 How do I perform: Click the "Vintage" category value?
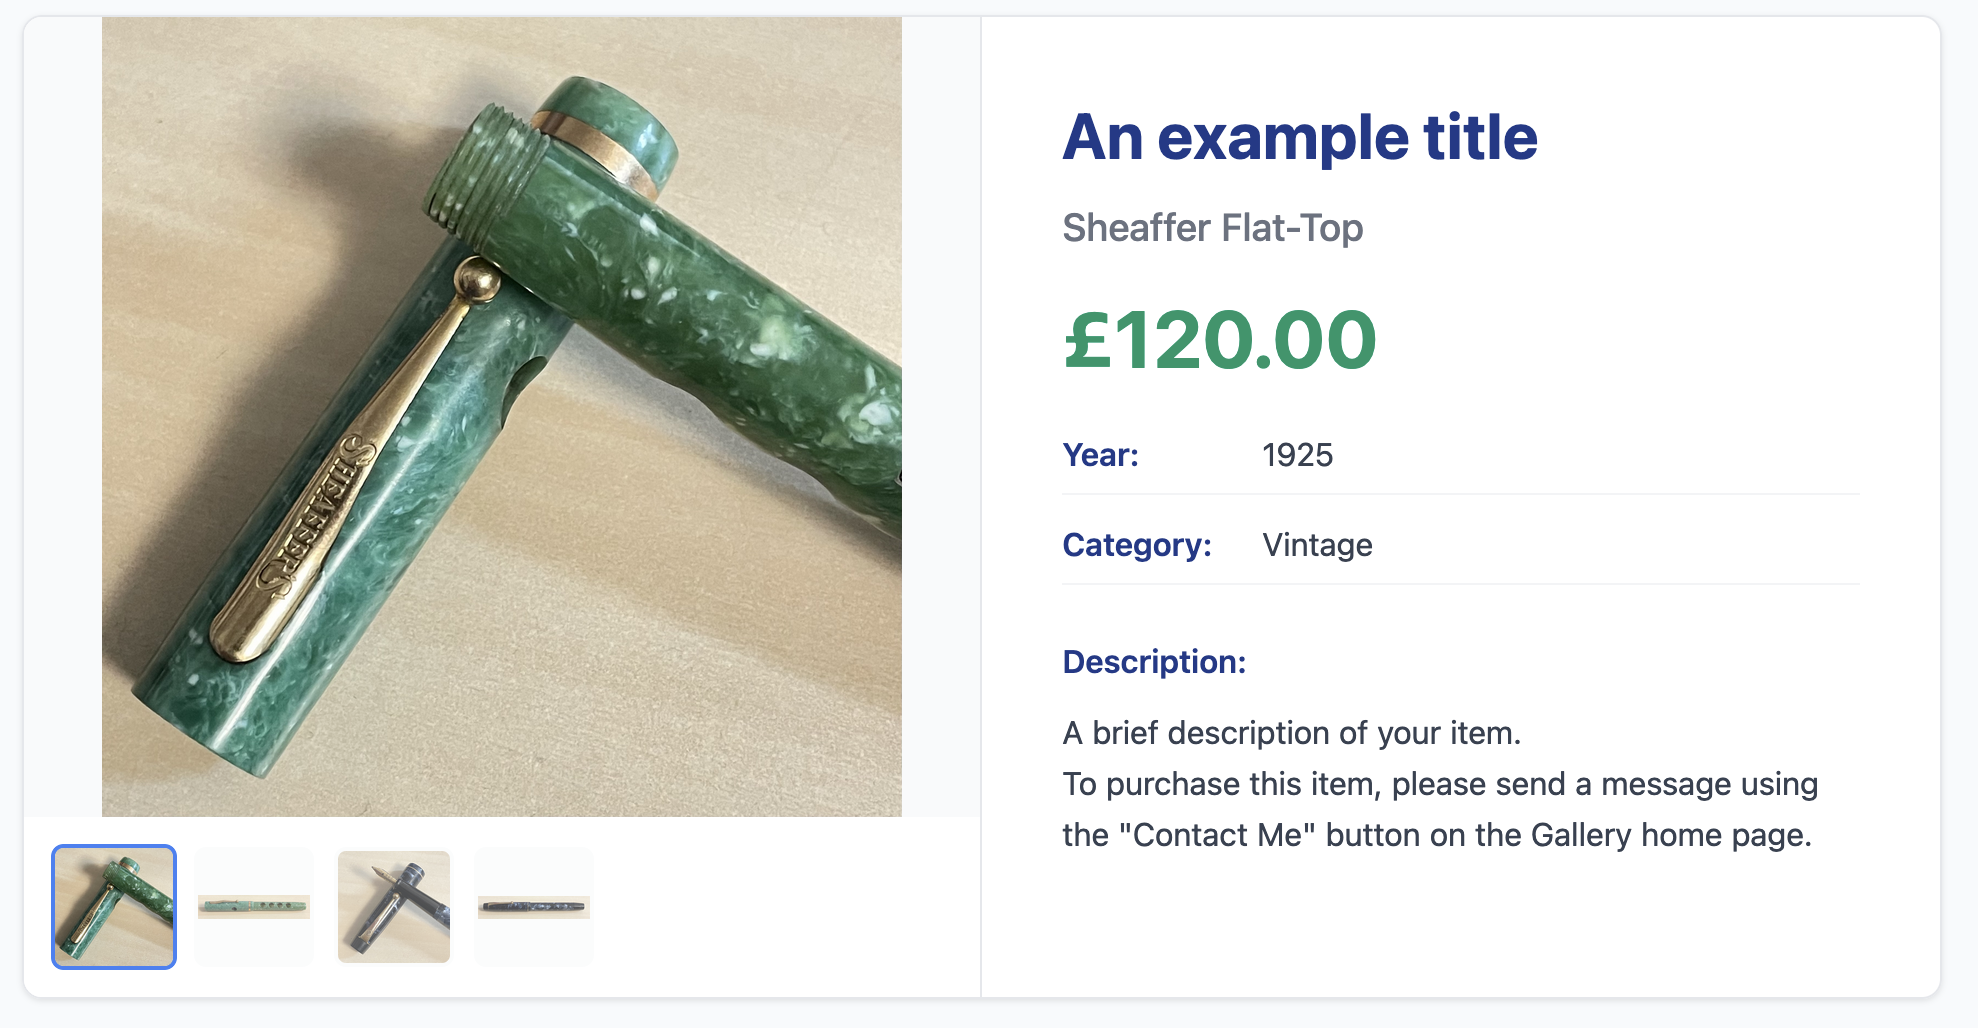click(1317, 545)
